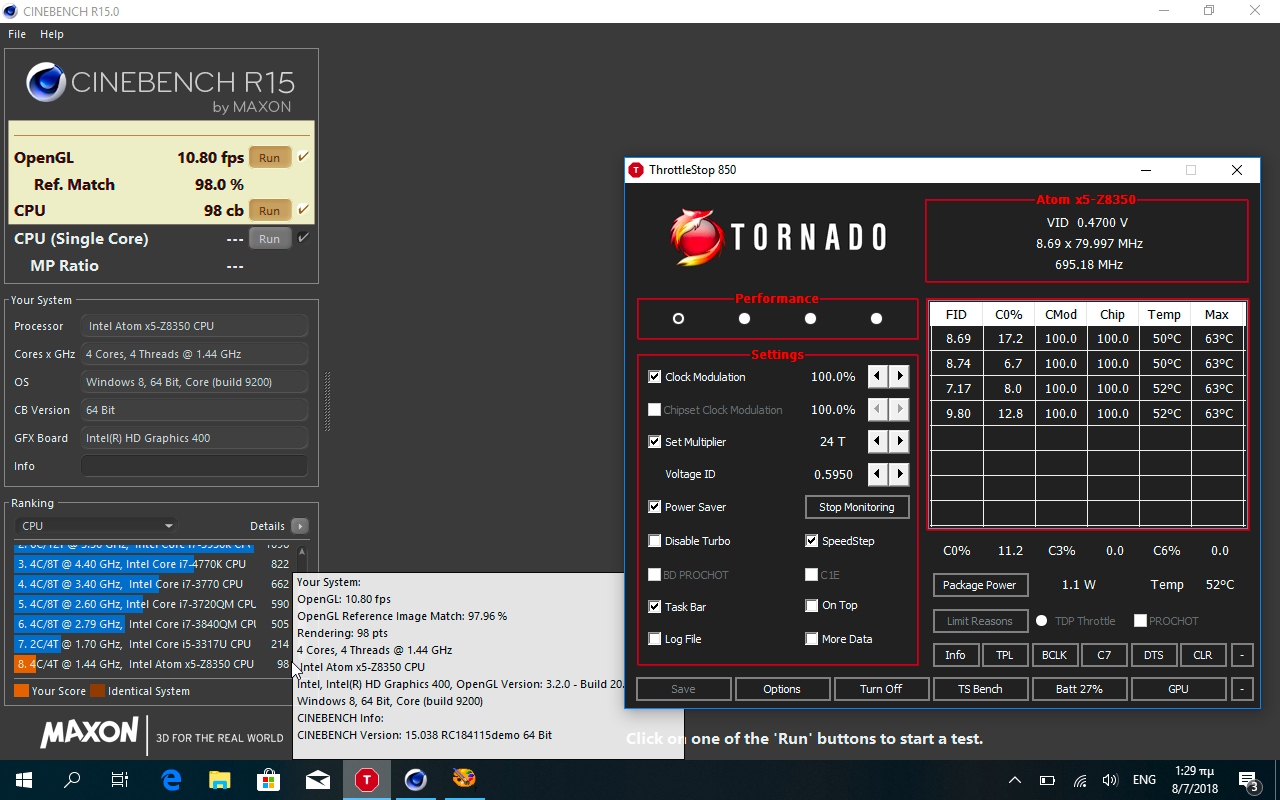The height and width of the screenshot is (800, 1280).
Task: Click Stop Monitoring button
Action: (x=857, y=507)
